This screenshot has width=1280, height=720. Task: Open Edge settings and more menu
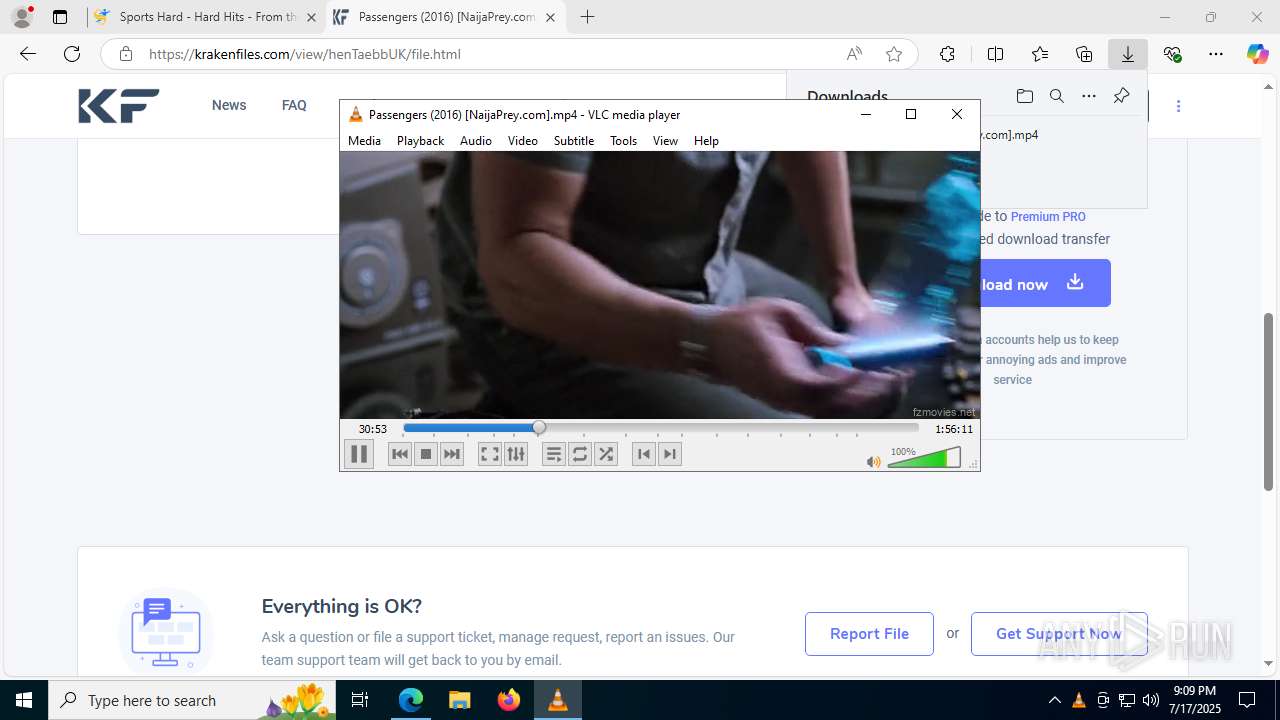click(x=1216, y=54)
